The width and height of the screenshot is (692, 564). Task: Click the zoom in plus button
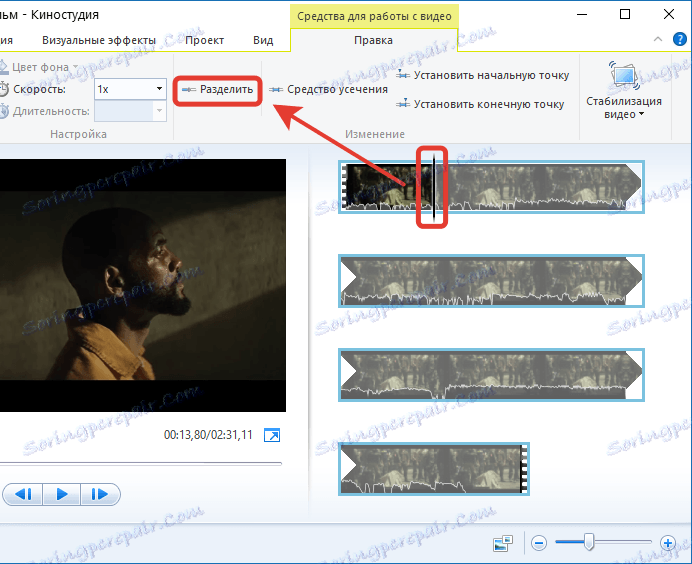click(x=668, y=543)
